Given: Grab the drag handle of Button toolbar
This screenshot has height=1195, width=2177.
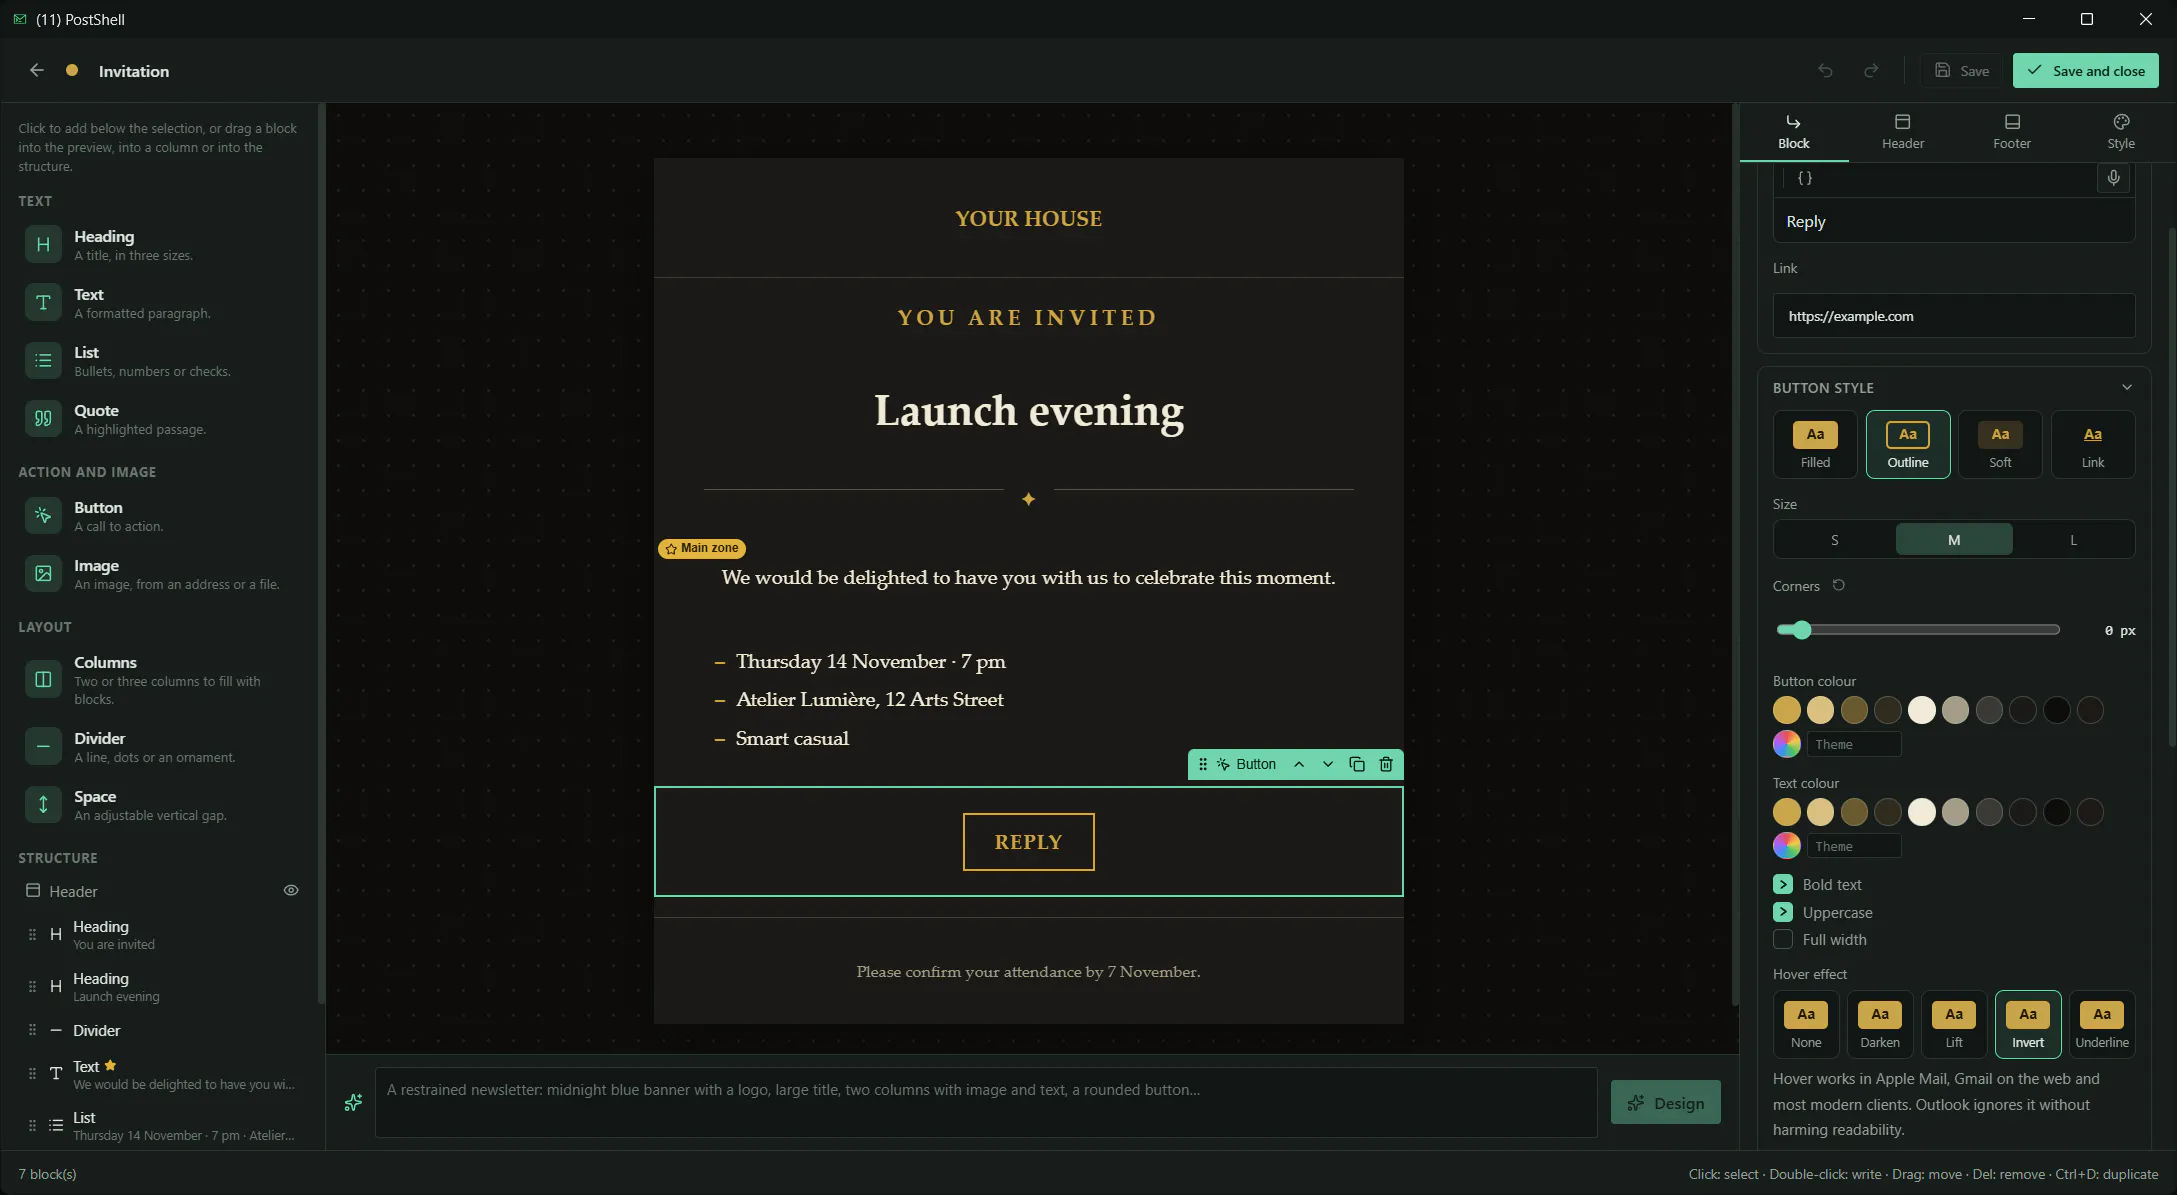Looking at the screenshot, I should coord(1203,764).
